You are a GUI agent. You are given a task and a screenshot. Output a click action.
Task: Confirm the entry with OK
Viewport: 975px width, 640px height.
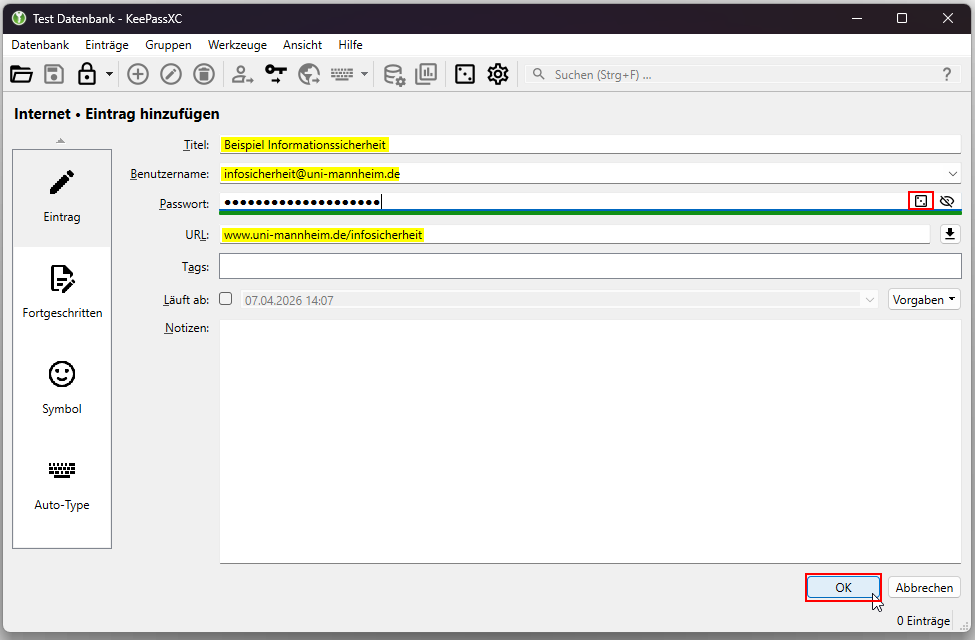click(843, 588)
